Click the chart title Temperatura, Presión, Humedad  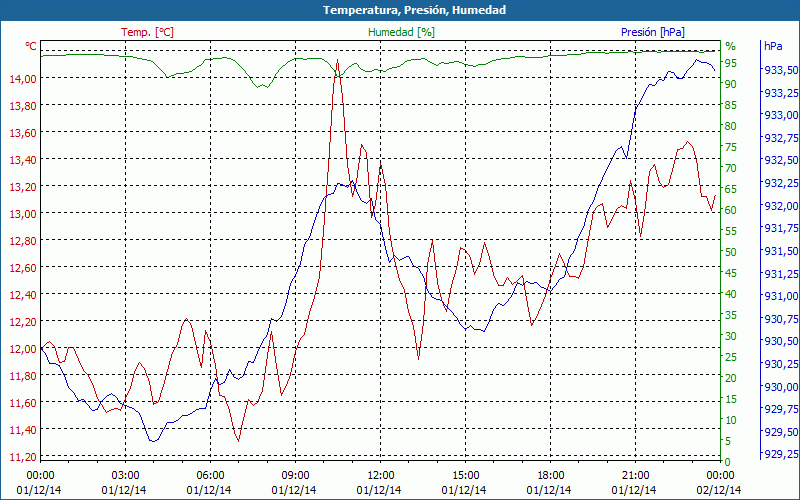coord(400,10)
